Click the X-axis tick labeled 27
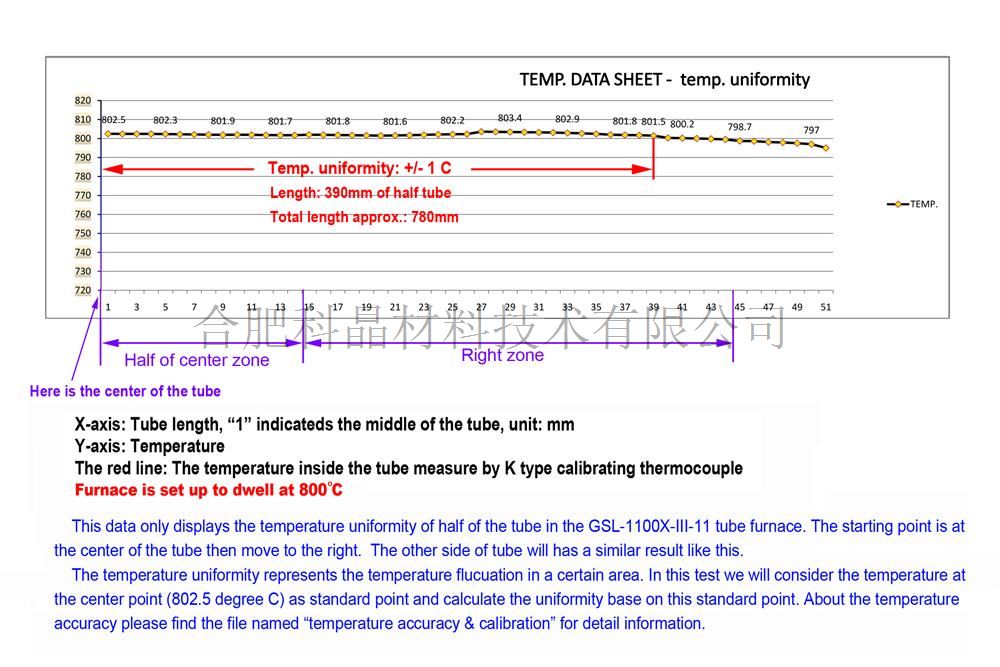 tap(481, 307)
